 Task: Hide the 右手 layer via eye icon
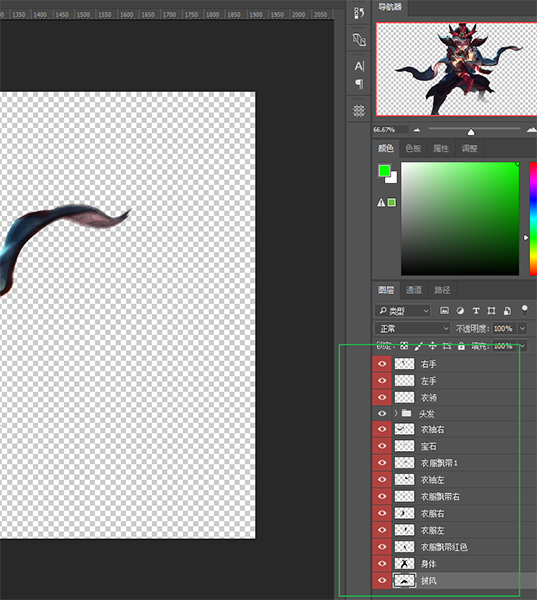[382, 364]
